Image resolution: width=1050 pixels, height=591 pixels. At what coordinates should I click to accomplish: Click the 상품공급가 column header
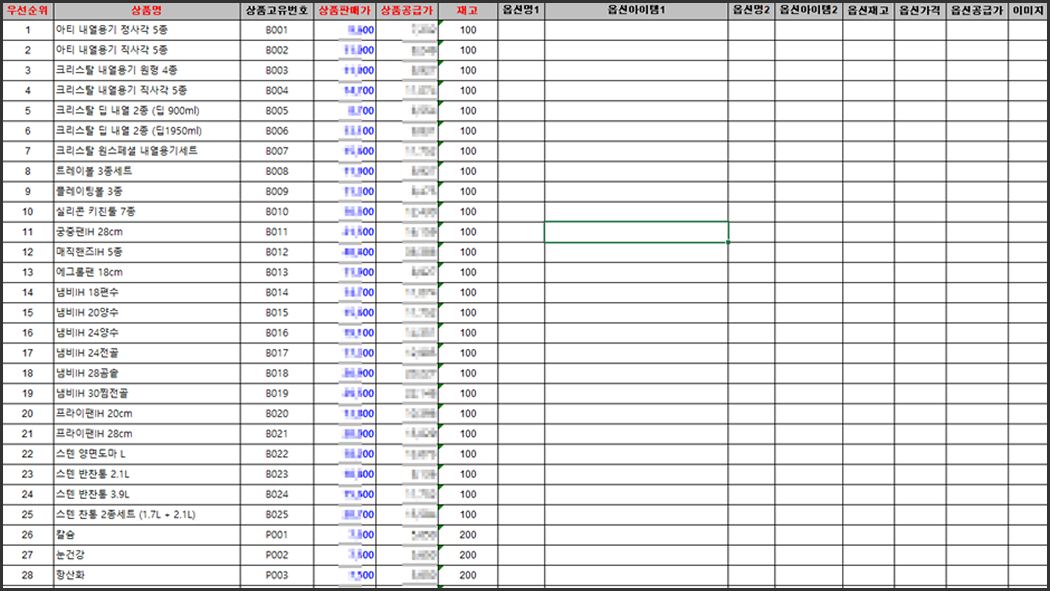[408, 10]
